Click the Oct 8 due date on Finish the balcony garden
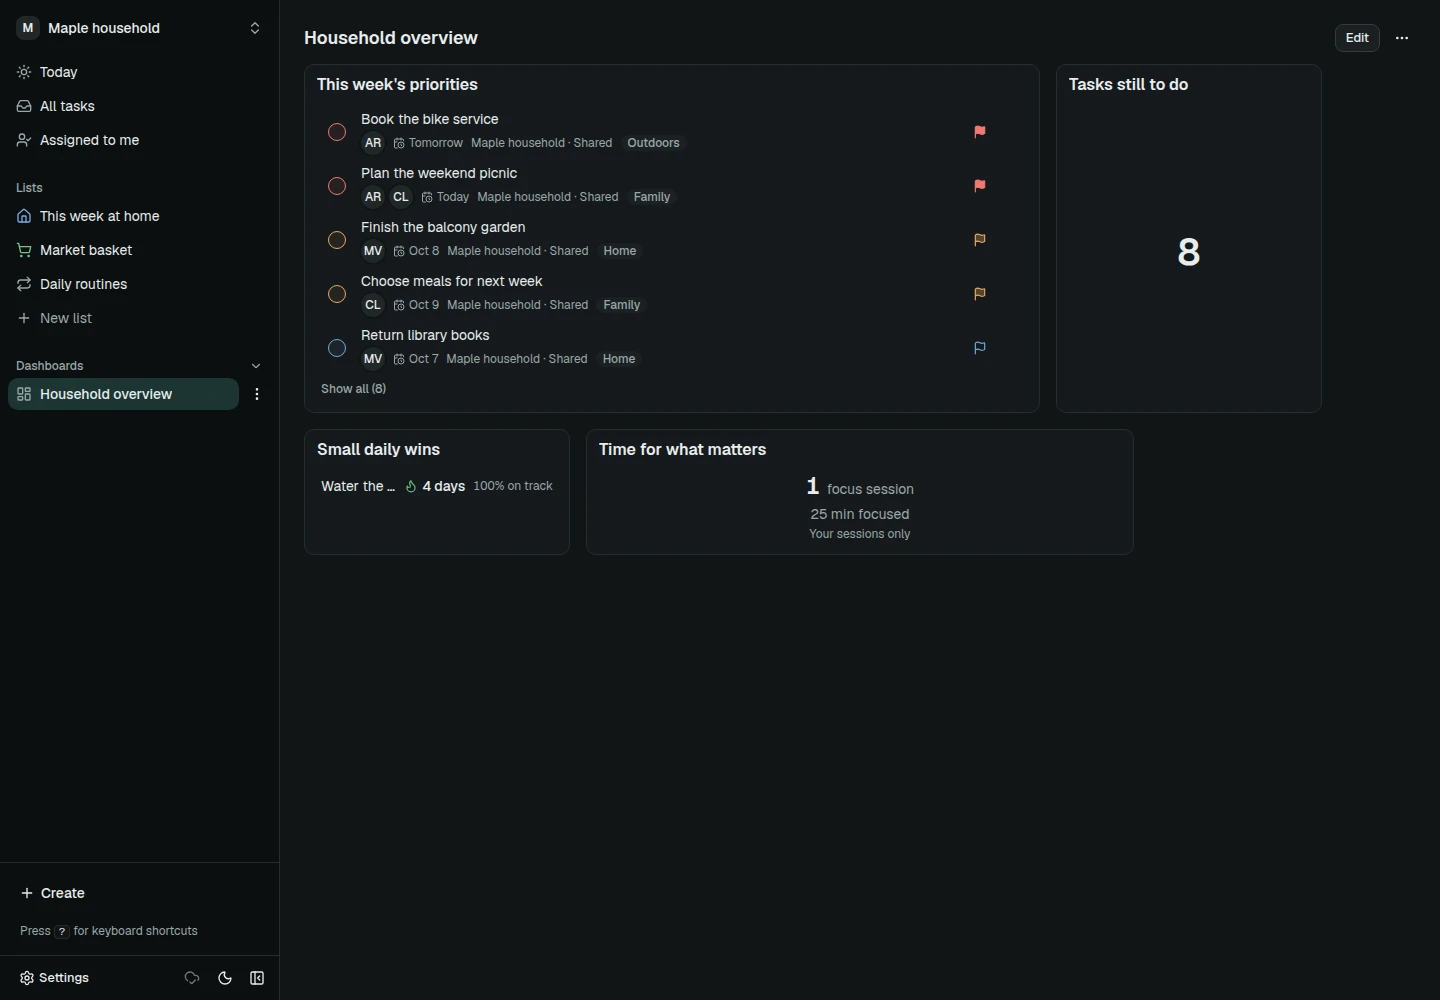 (417, 251)
